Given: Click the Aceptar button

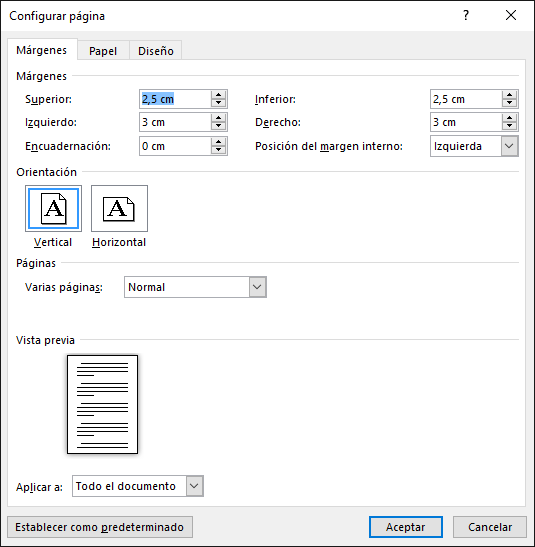Looking at the screenshot, I should pyautogui.click(x=406, y=527).
